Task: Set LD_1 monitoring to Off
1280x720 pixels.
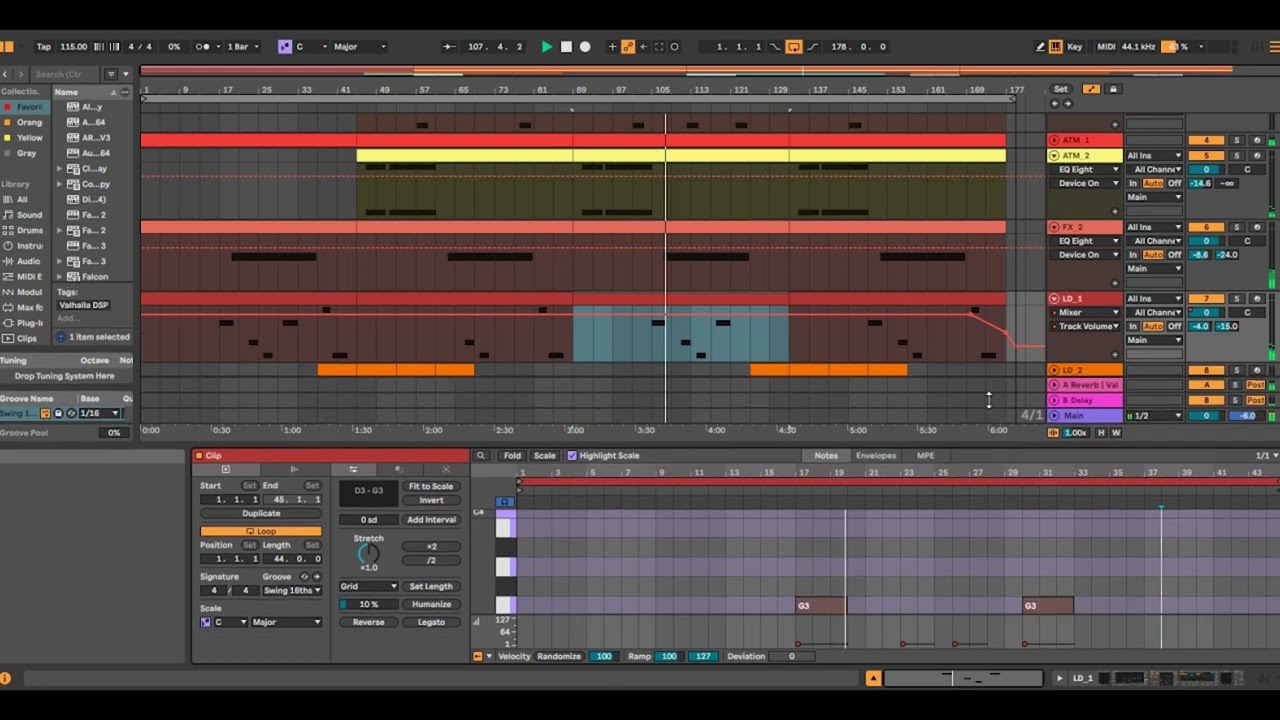Action: 1175,327
